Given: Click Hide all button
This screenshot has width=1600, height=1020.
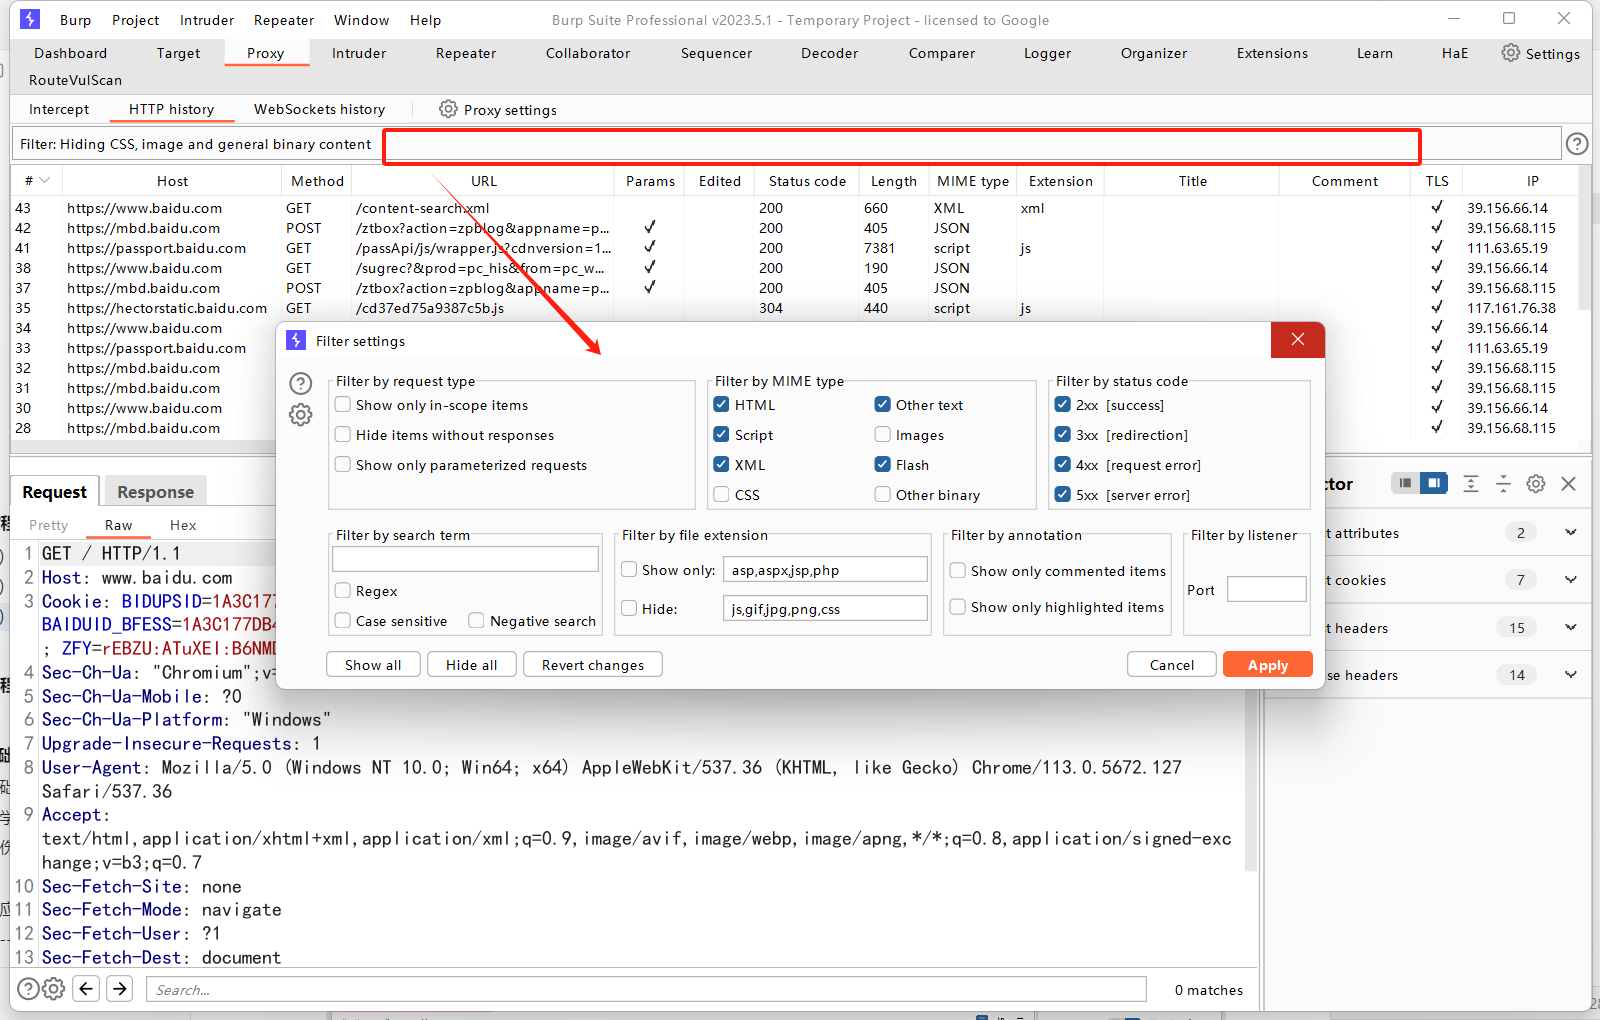Looking at the screenshot, I should [x=471, y=665].
